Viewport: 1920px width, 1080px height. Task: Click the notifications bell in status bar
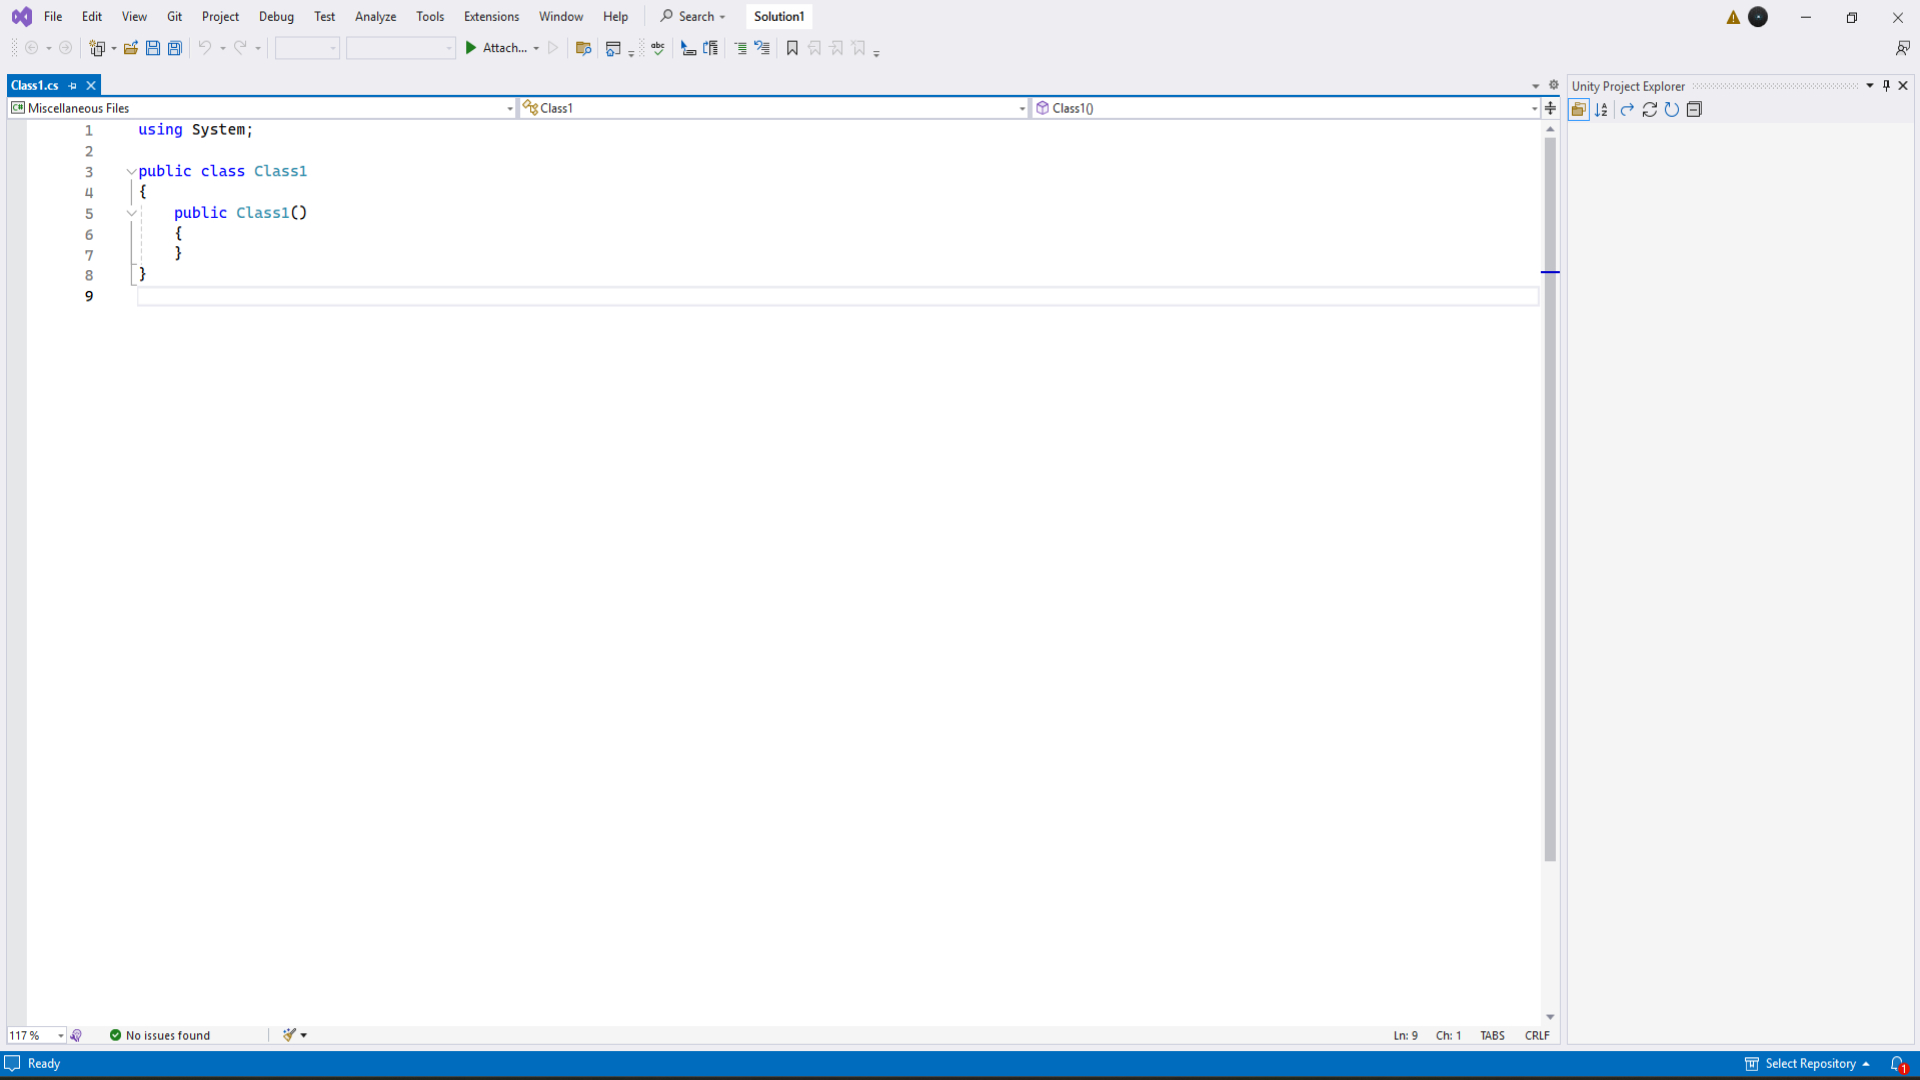[1897, 1064]
